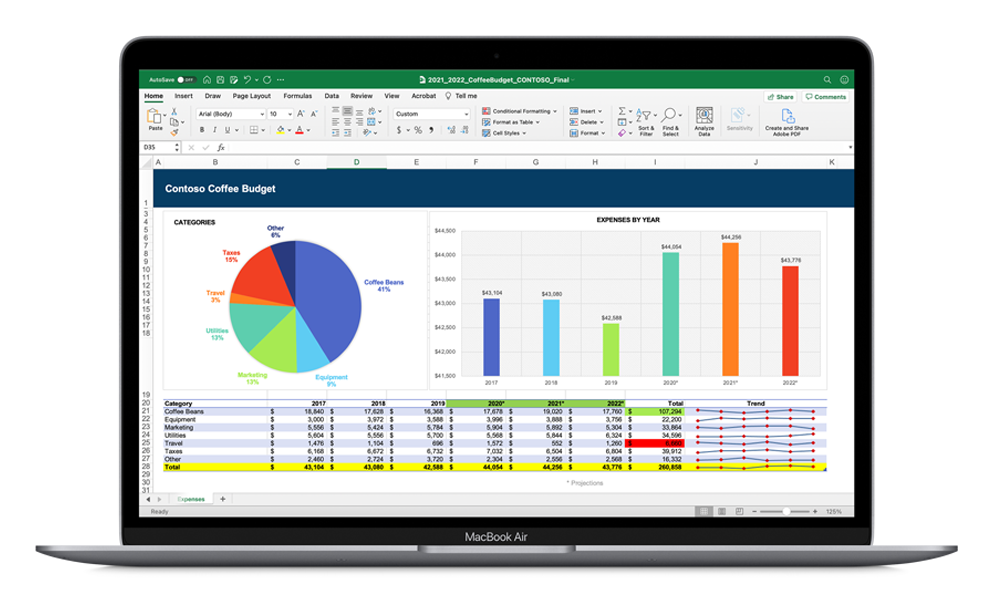Click the Name Box showing D35

(x=161, y=147)
